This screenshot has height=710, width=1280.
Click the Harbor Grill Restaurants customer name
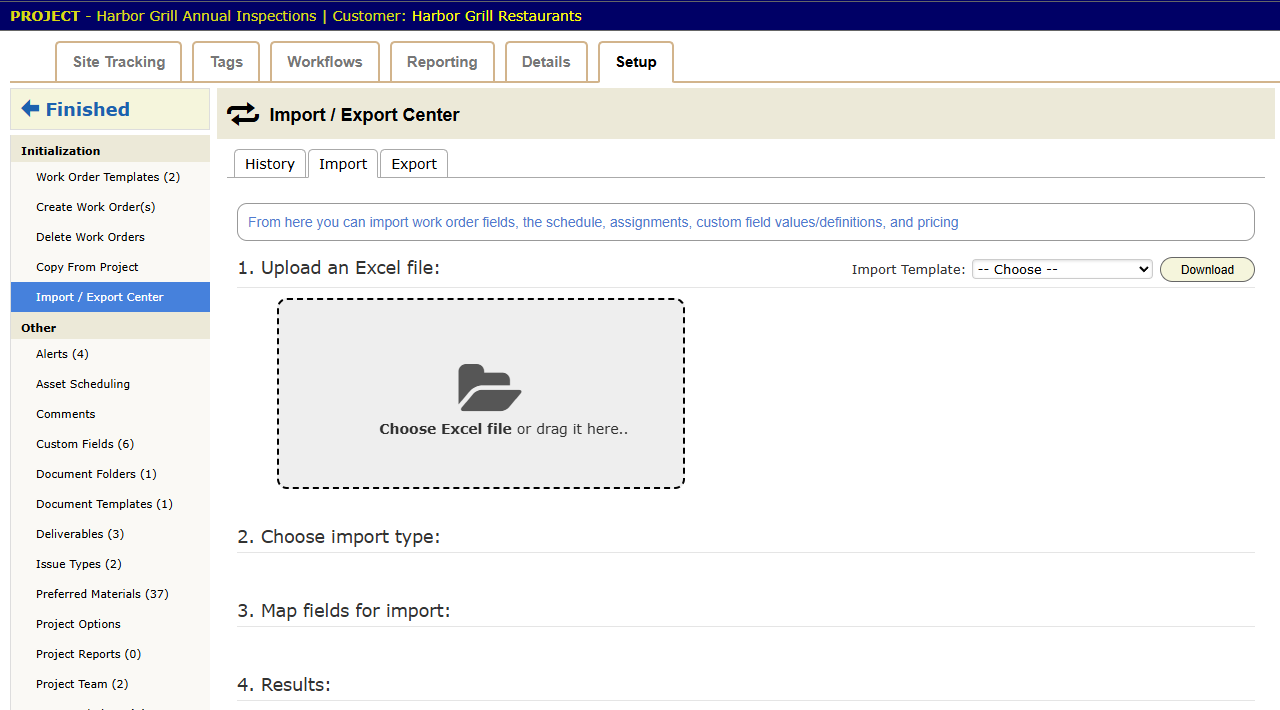[497, 16]
